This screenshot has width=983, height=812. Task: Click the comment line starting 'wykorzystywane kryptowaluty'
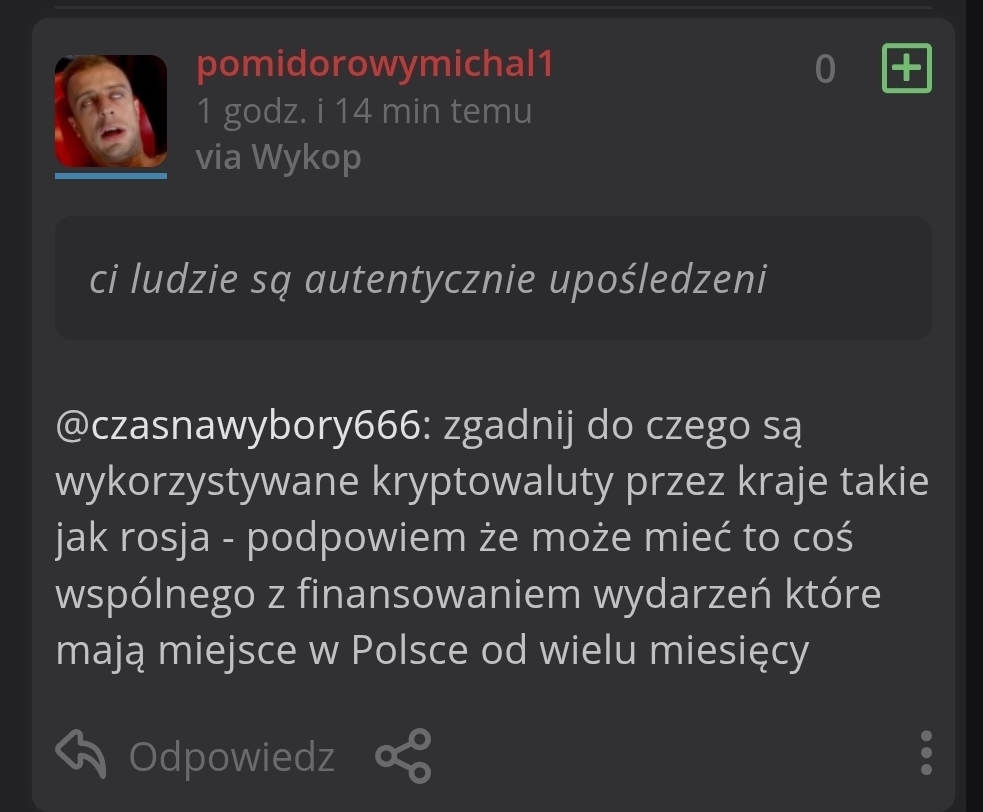click(492, 482)
